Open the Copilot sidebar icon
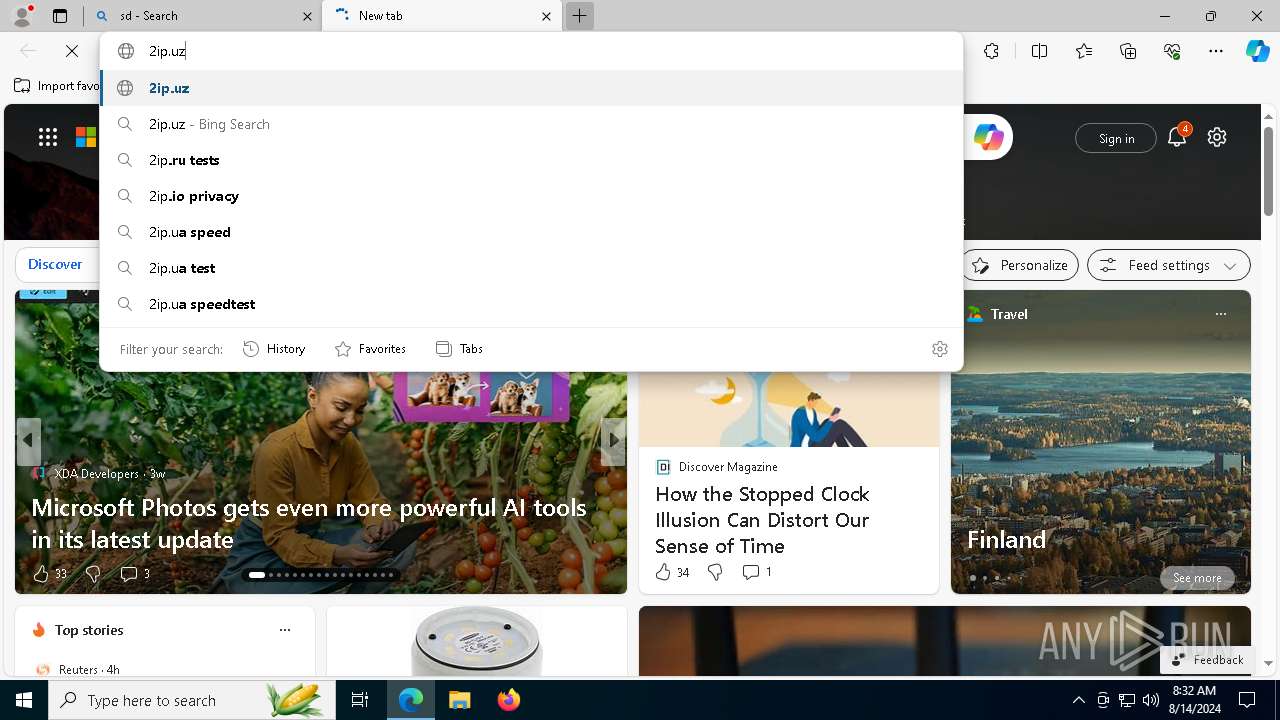The image size is (1280, 720). coord(1258,51)
